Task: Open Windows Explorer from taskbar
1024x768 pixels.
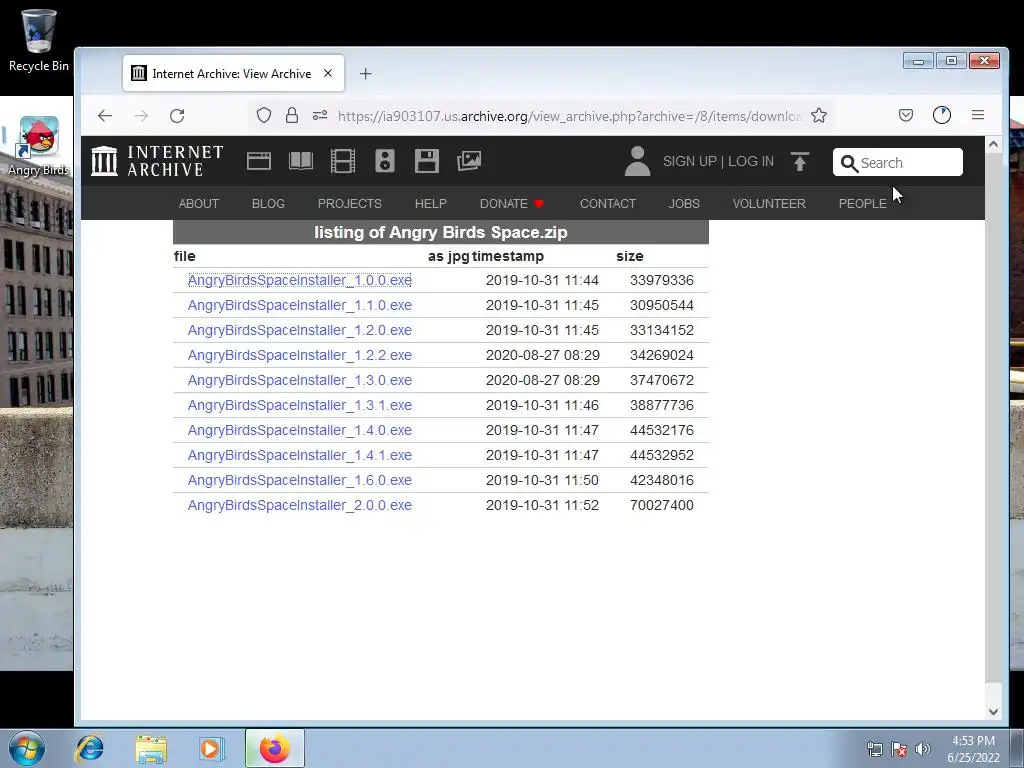Action: click(151, 748)
